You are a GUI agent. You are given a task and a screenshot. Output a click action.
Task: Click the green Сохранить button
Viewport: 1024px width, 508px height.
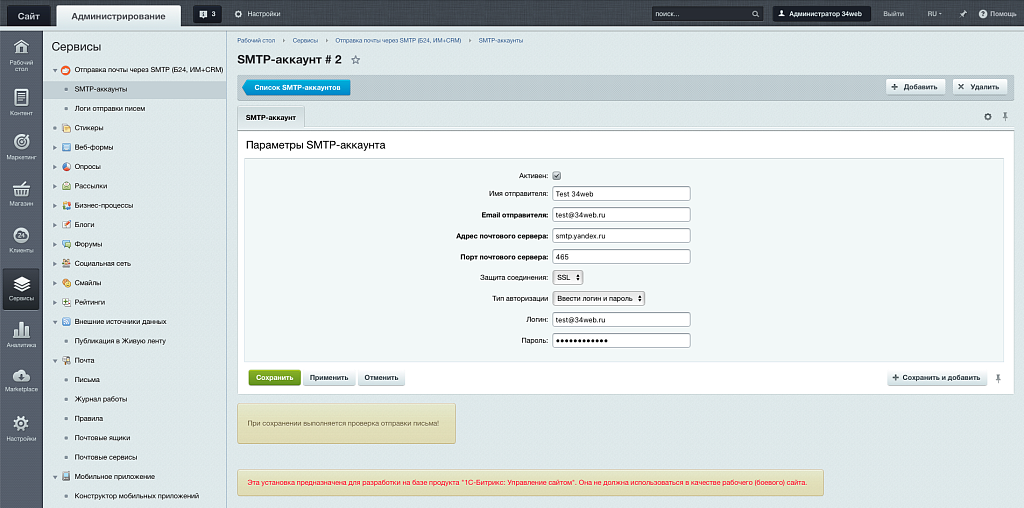coord(274,378)
